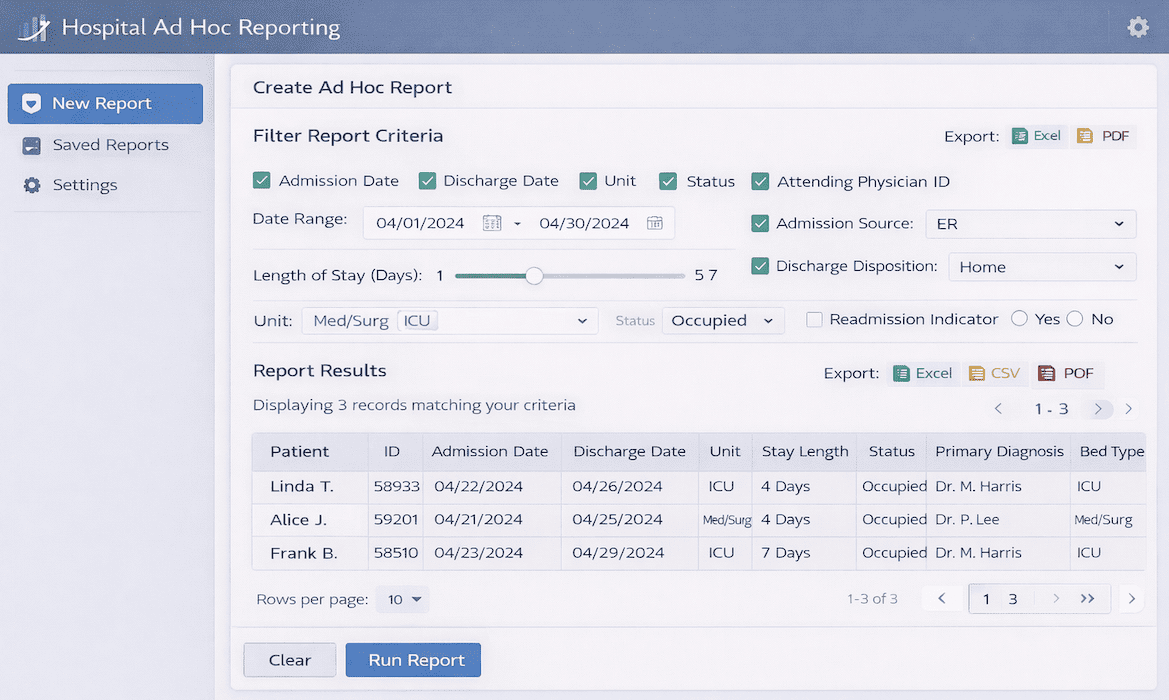This screenshot has width=1169, height=700.
Task: Click the start date calendar icon
Action: click(x=491, y=223)
